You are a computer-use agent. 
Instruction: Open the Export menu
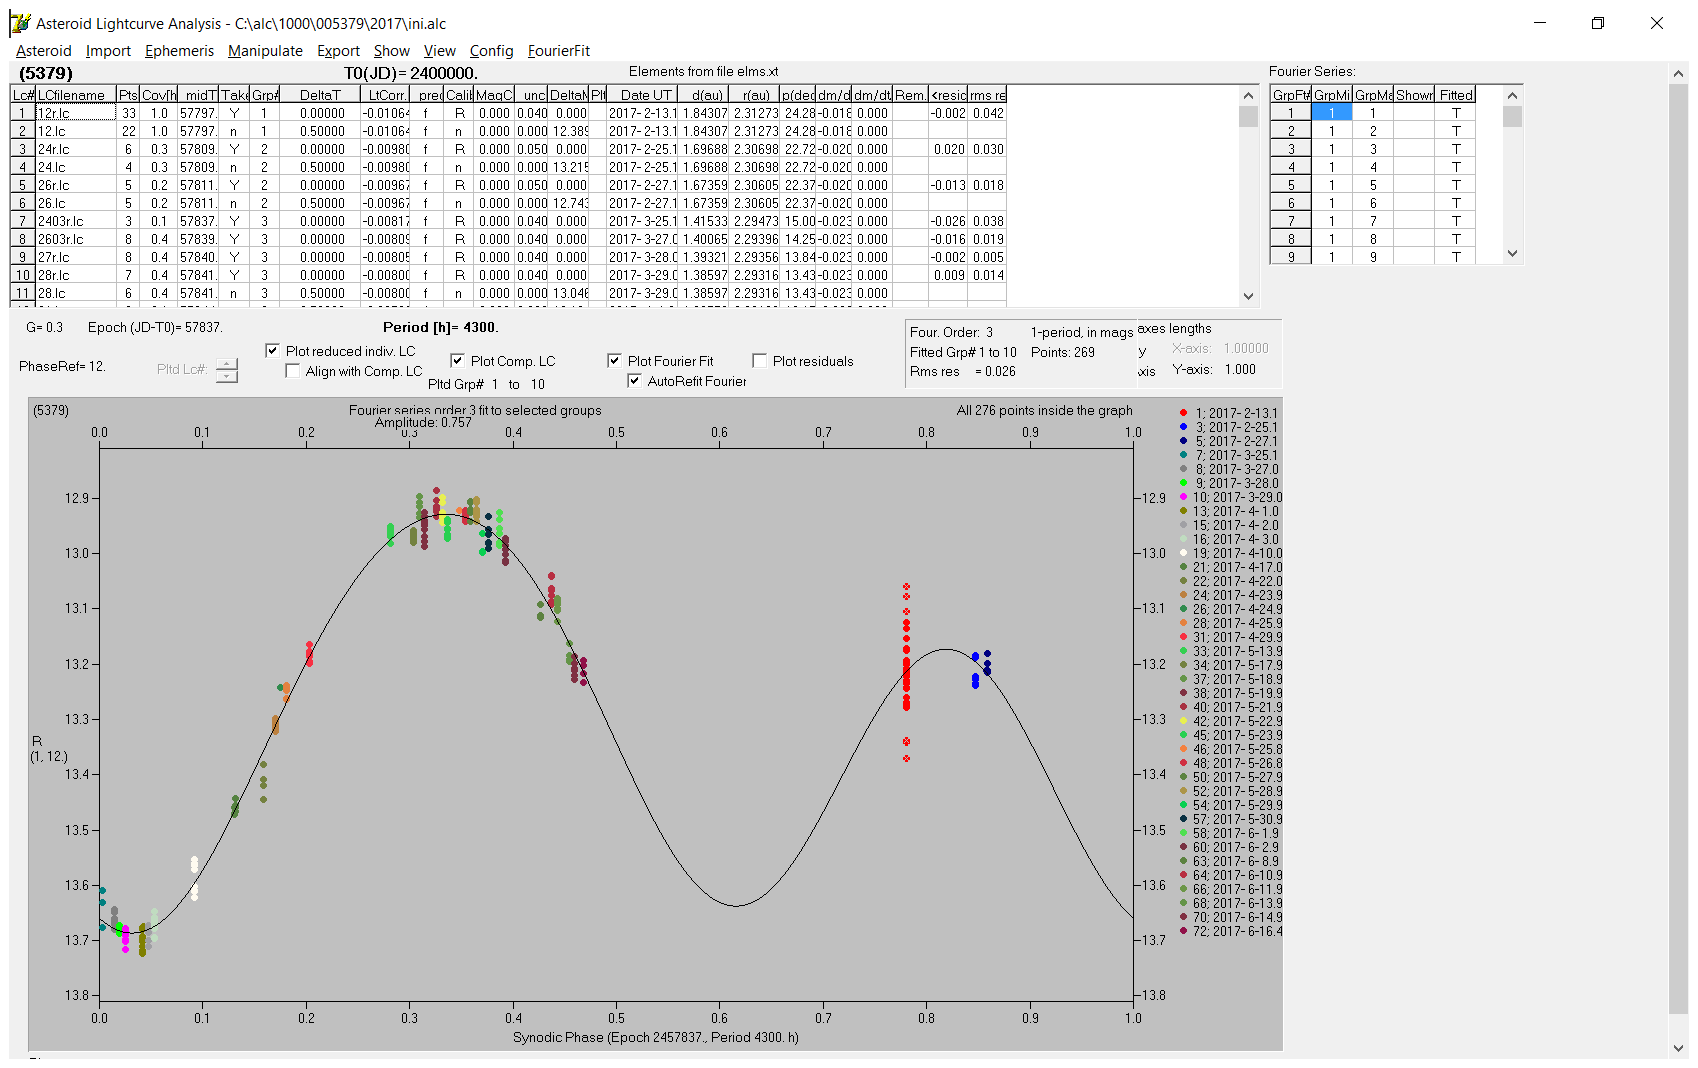pyautogui.click(x=338, y=51)
